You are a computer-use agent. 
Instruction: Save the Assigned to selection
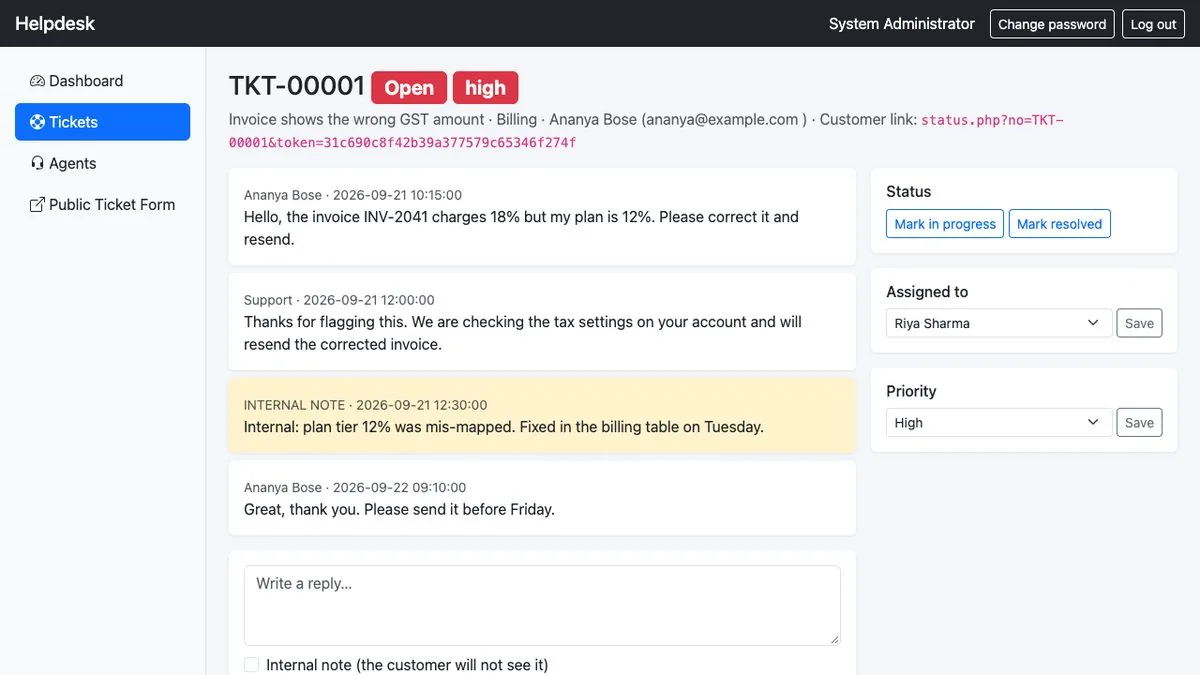1139,323
